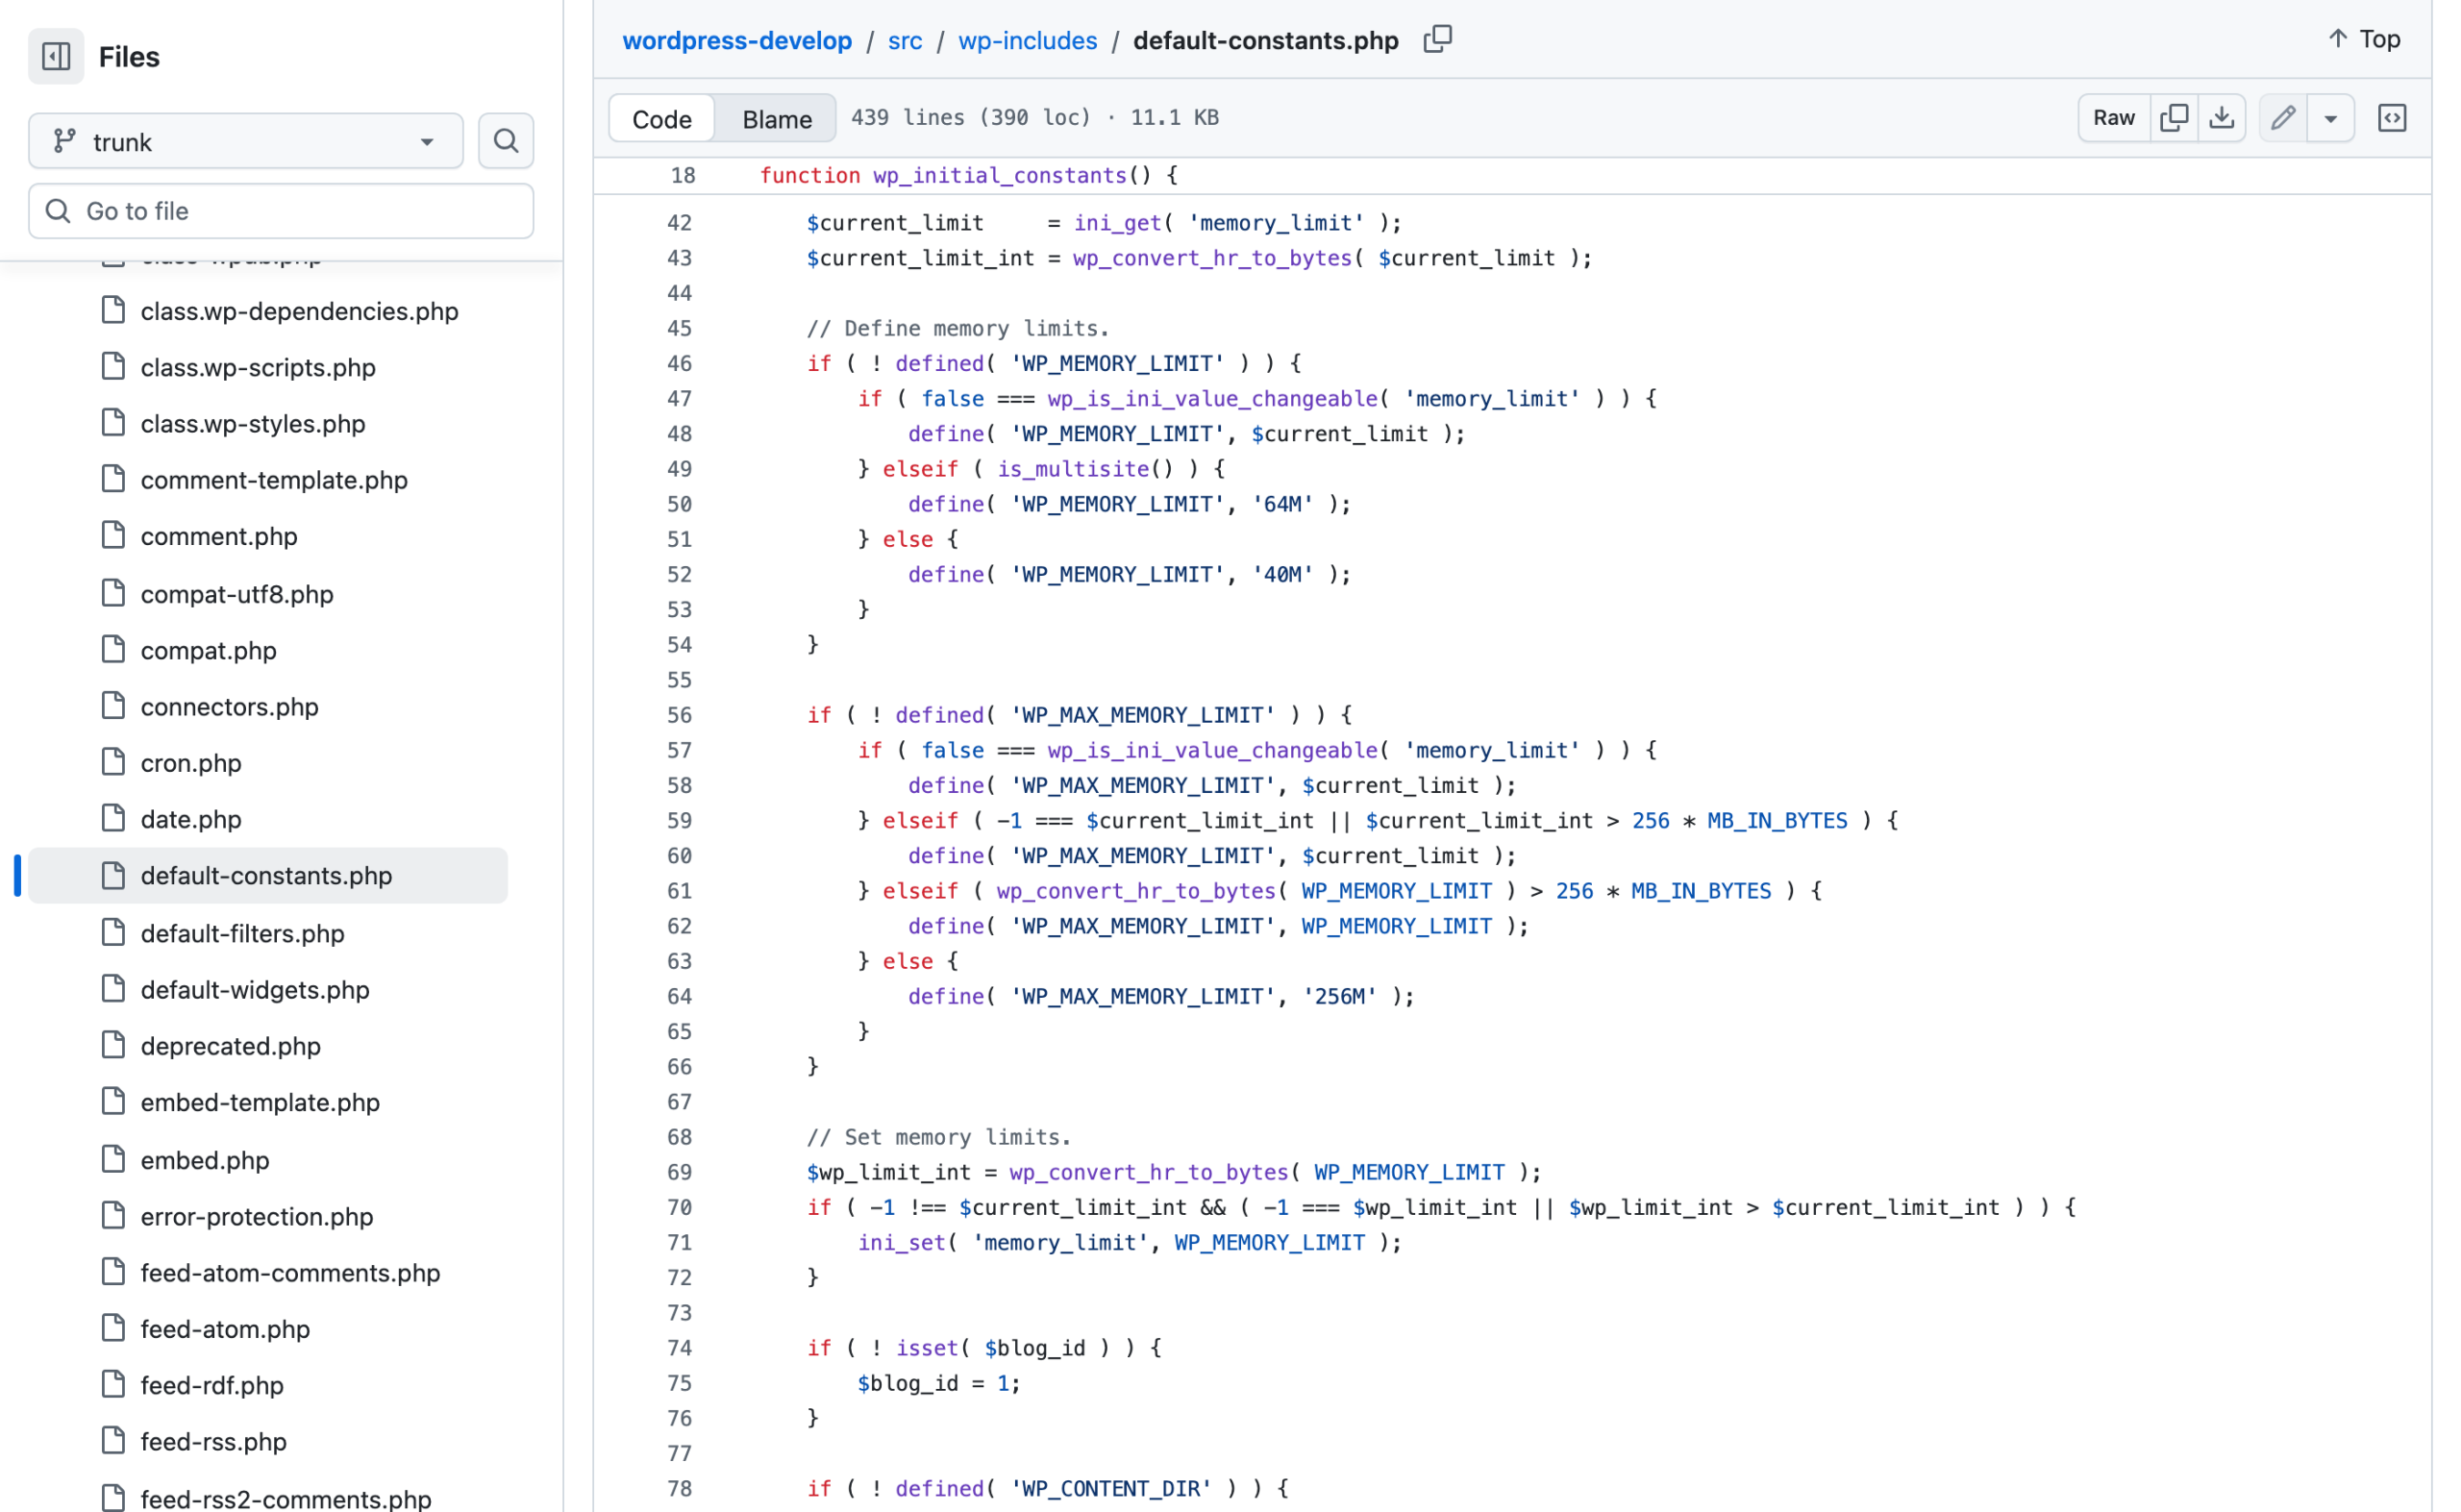Screen dimensions: 2461x1512
Task: Open embed.php in file tree
Action: (x=268, y=1160)
